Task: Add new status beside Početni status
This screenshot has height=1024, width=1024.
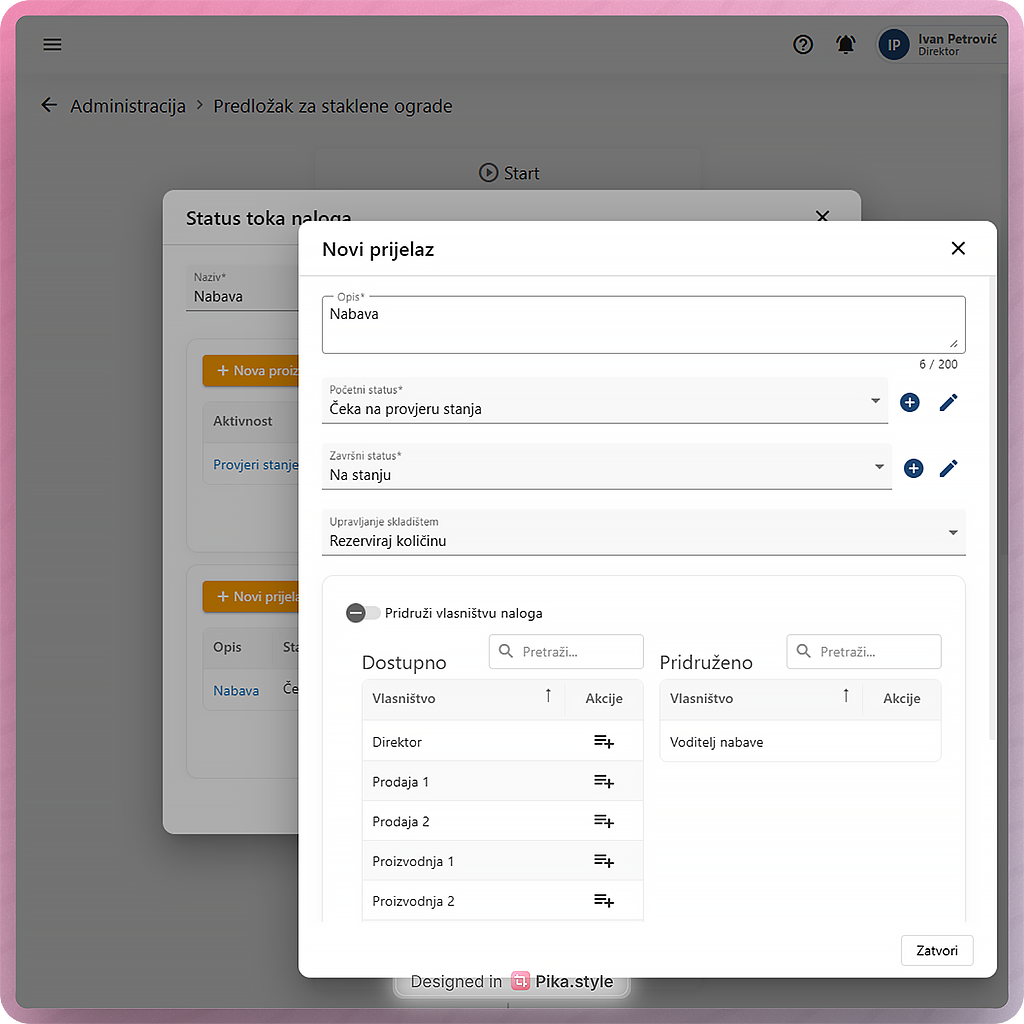Action: (909, 402)
